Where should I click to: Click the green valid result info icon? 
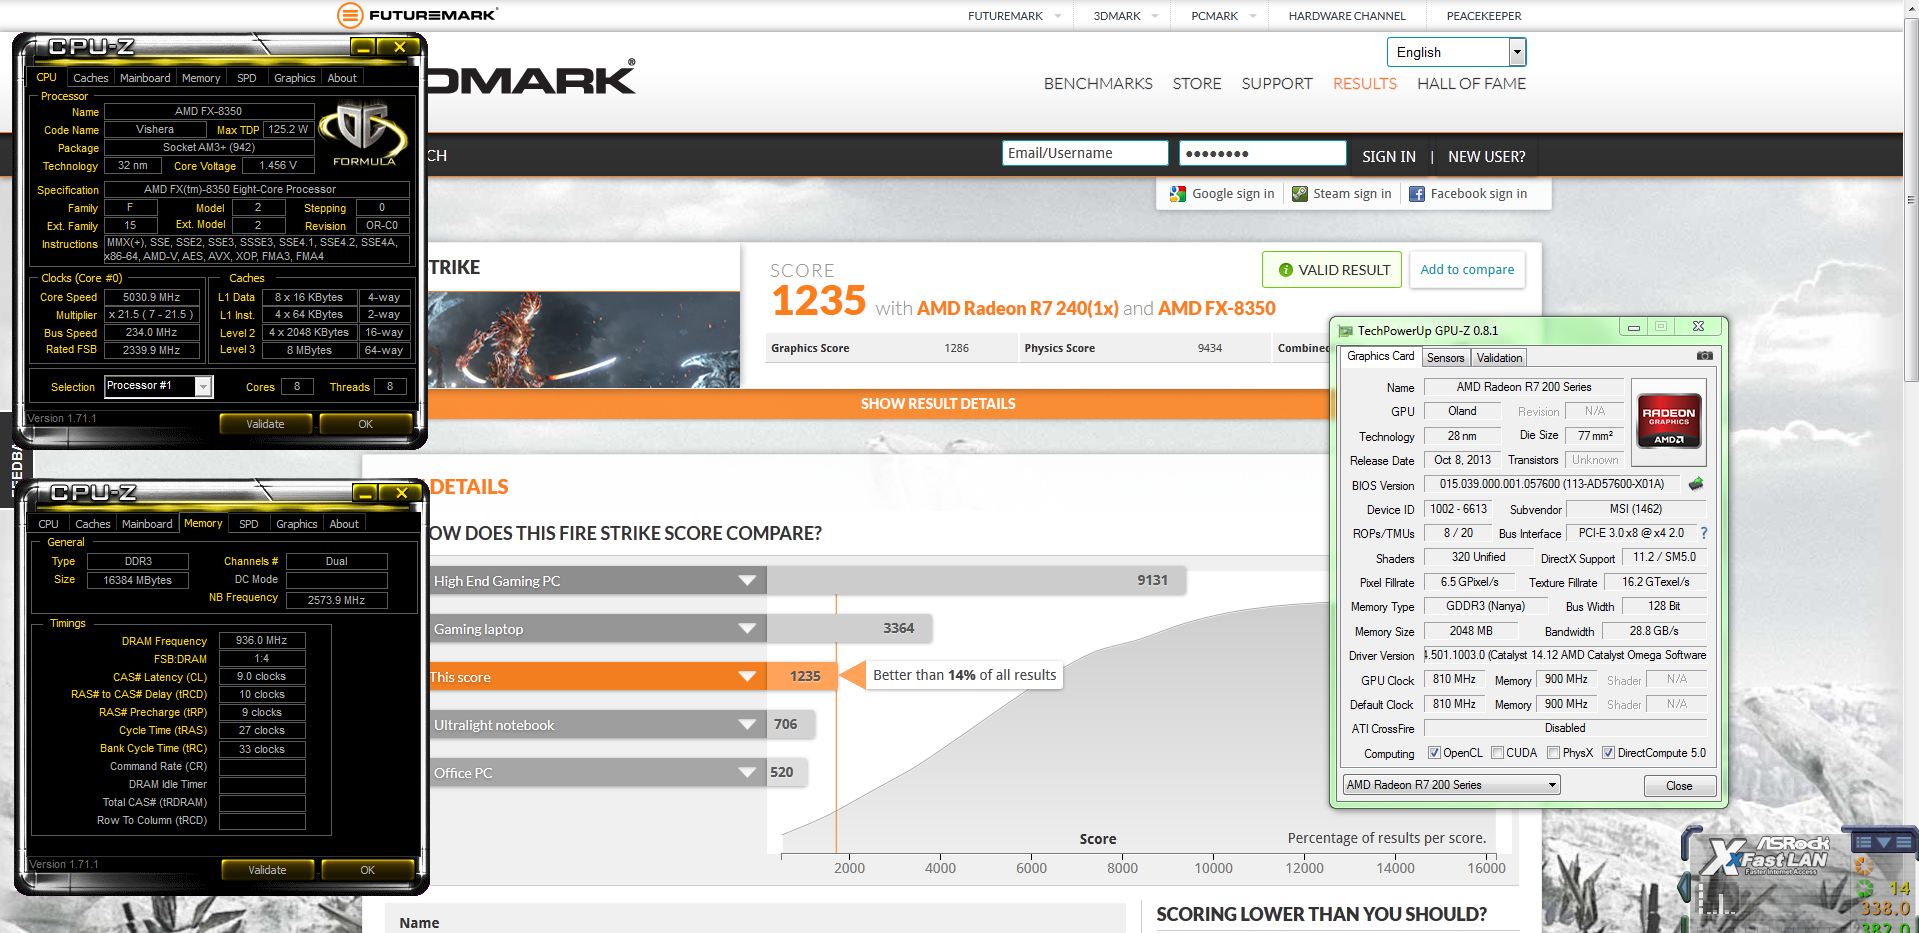click(1285, 270)
